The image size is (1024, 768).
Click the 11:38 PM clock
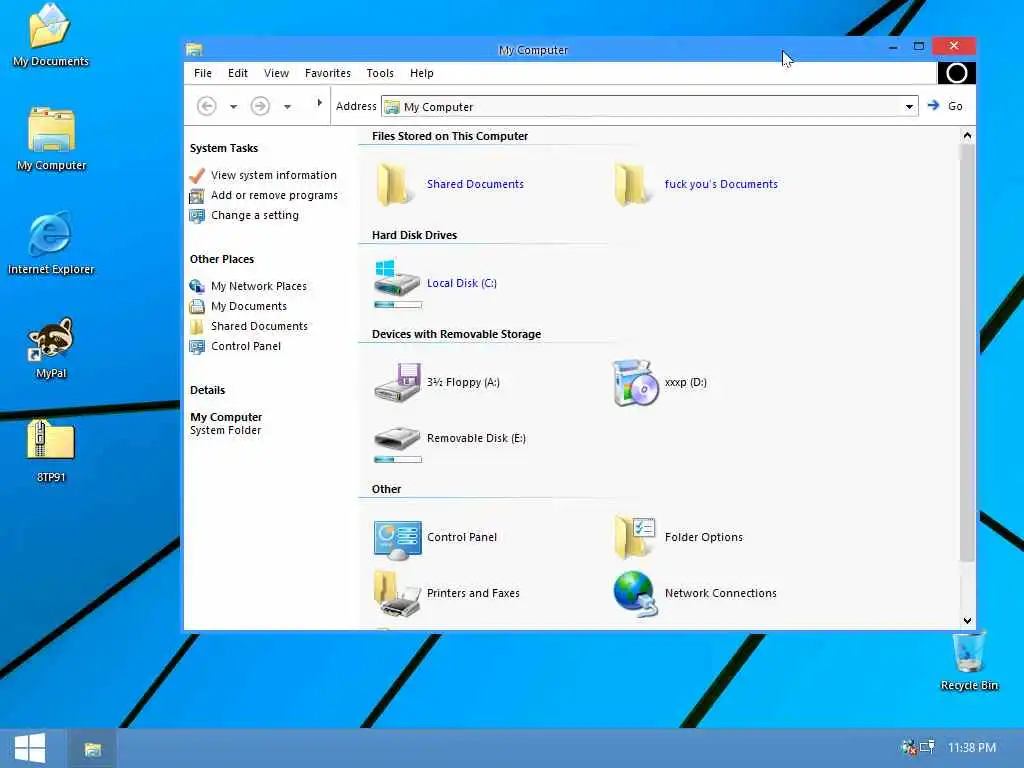click(972, 748)
